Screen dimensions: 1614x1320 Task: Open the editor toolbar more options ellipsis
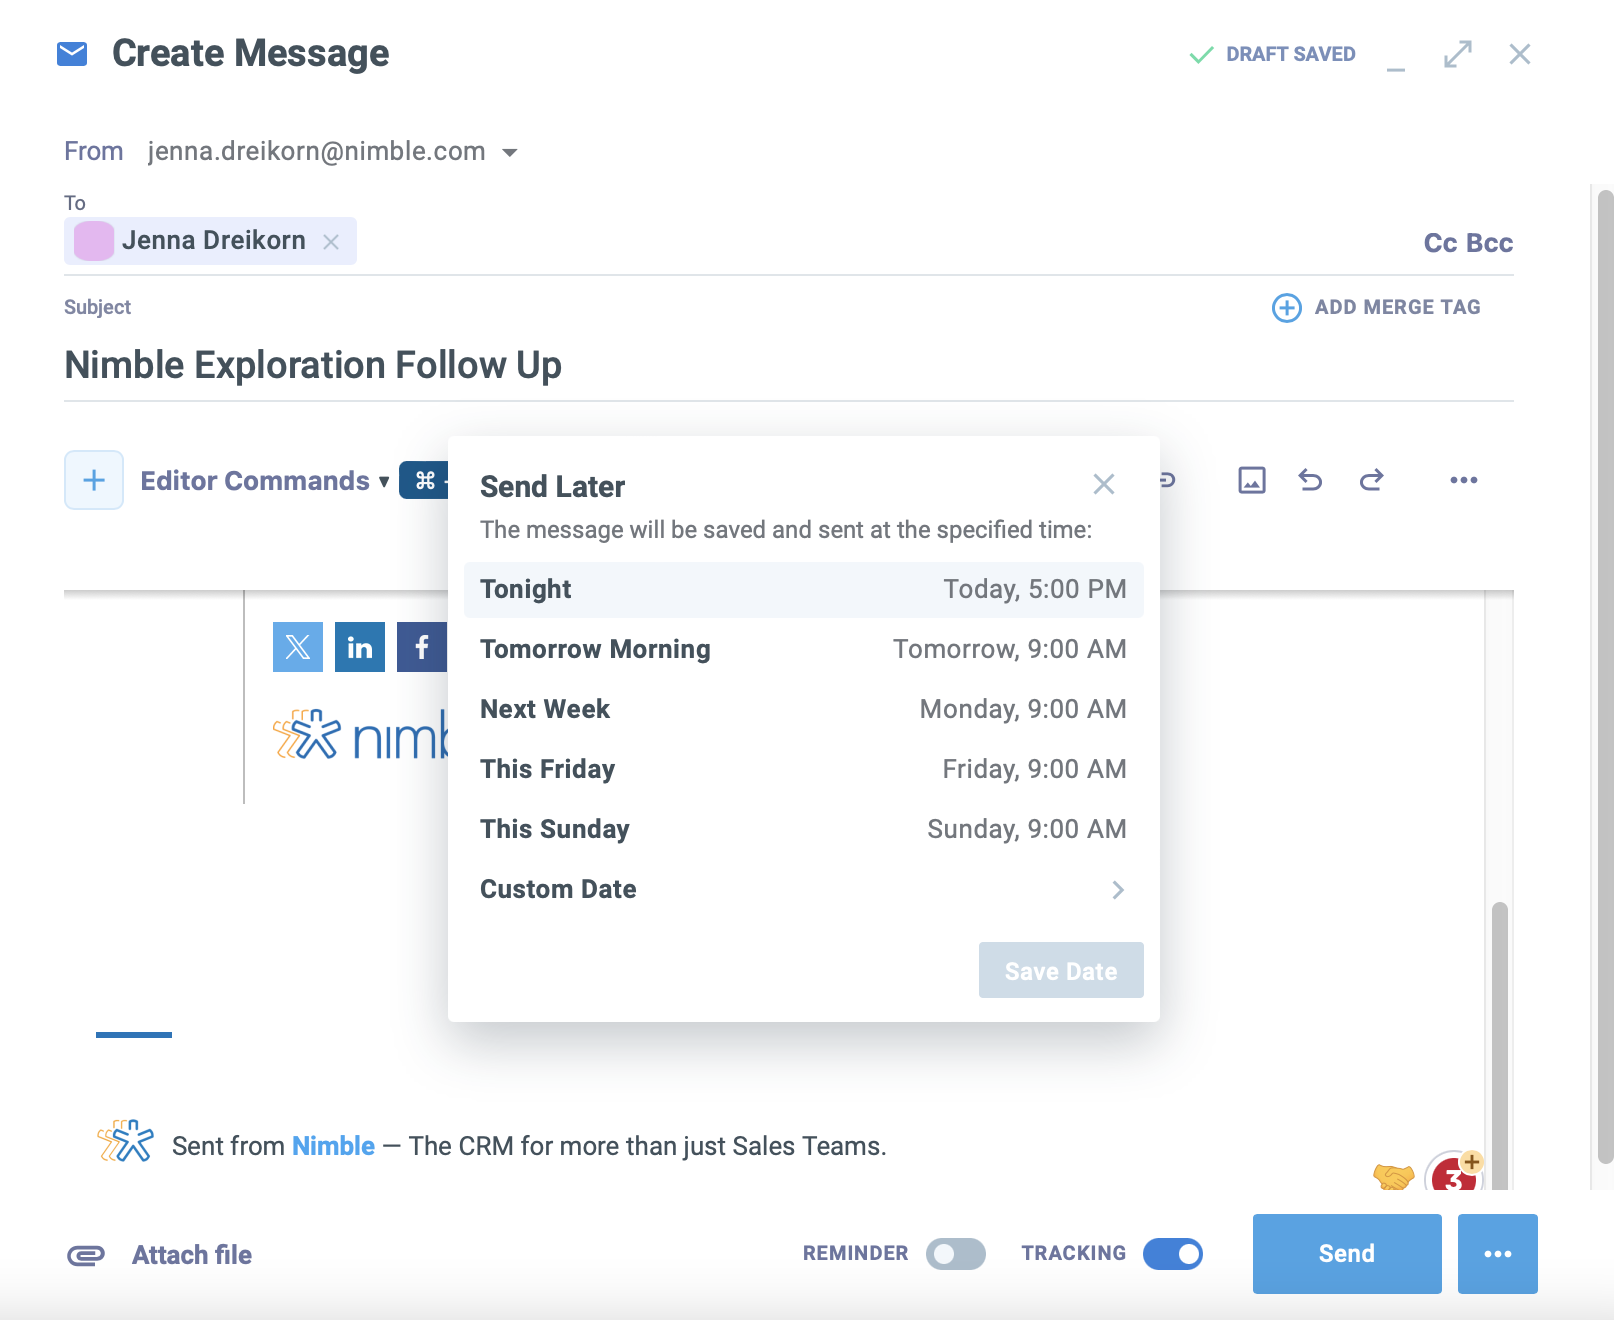click(x=1463, y=480)
